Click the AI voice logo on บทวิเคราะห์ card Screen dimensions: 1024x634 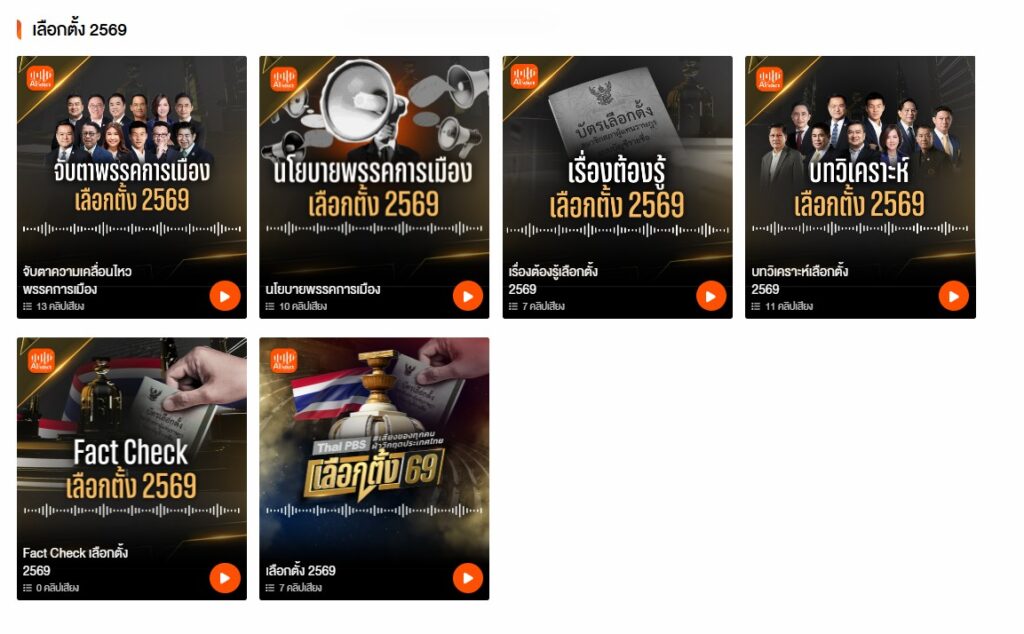769,78
